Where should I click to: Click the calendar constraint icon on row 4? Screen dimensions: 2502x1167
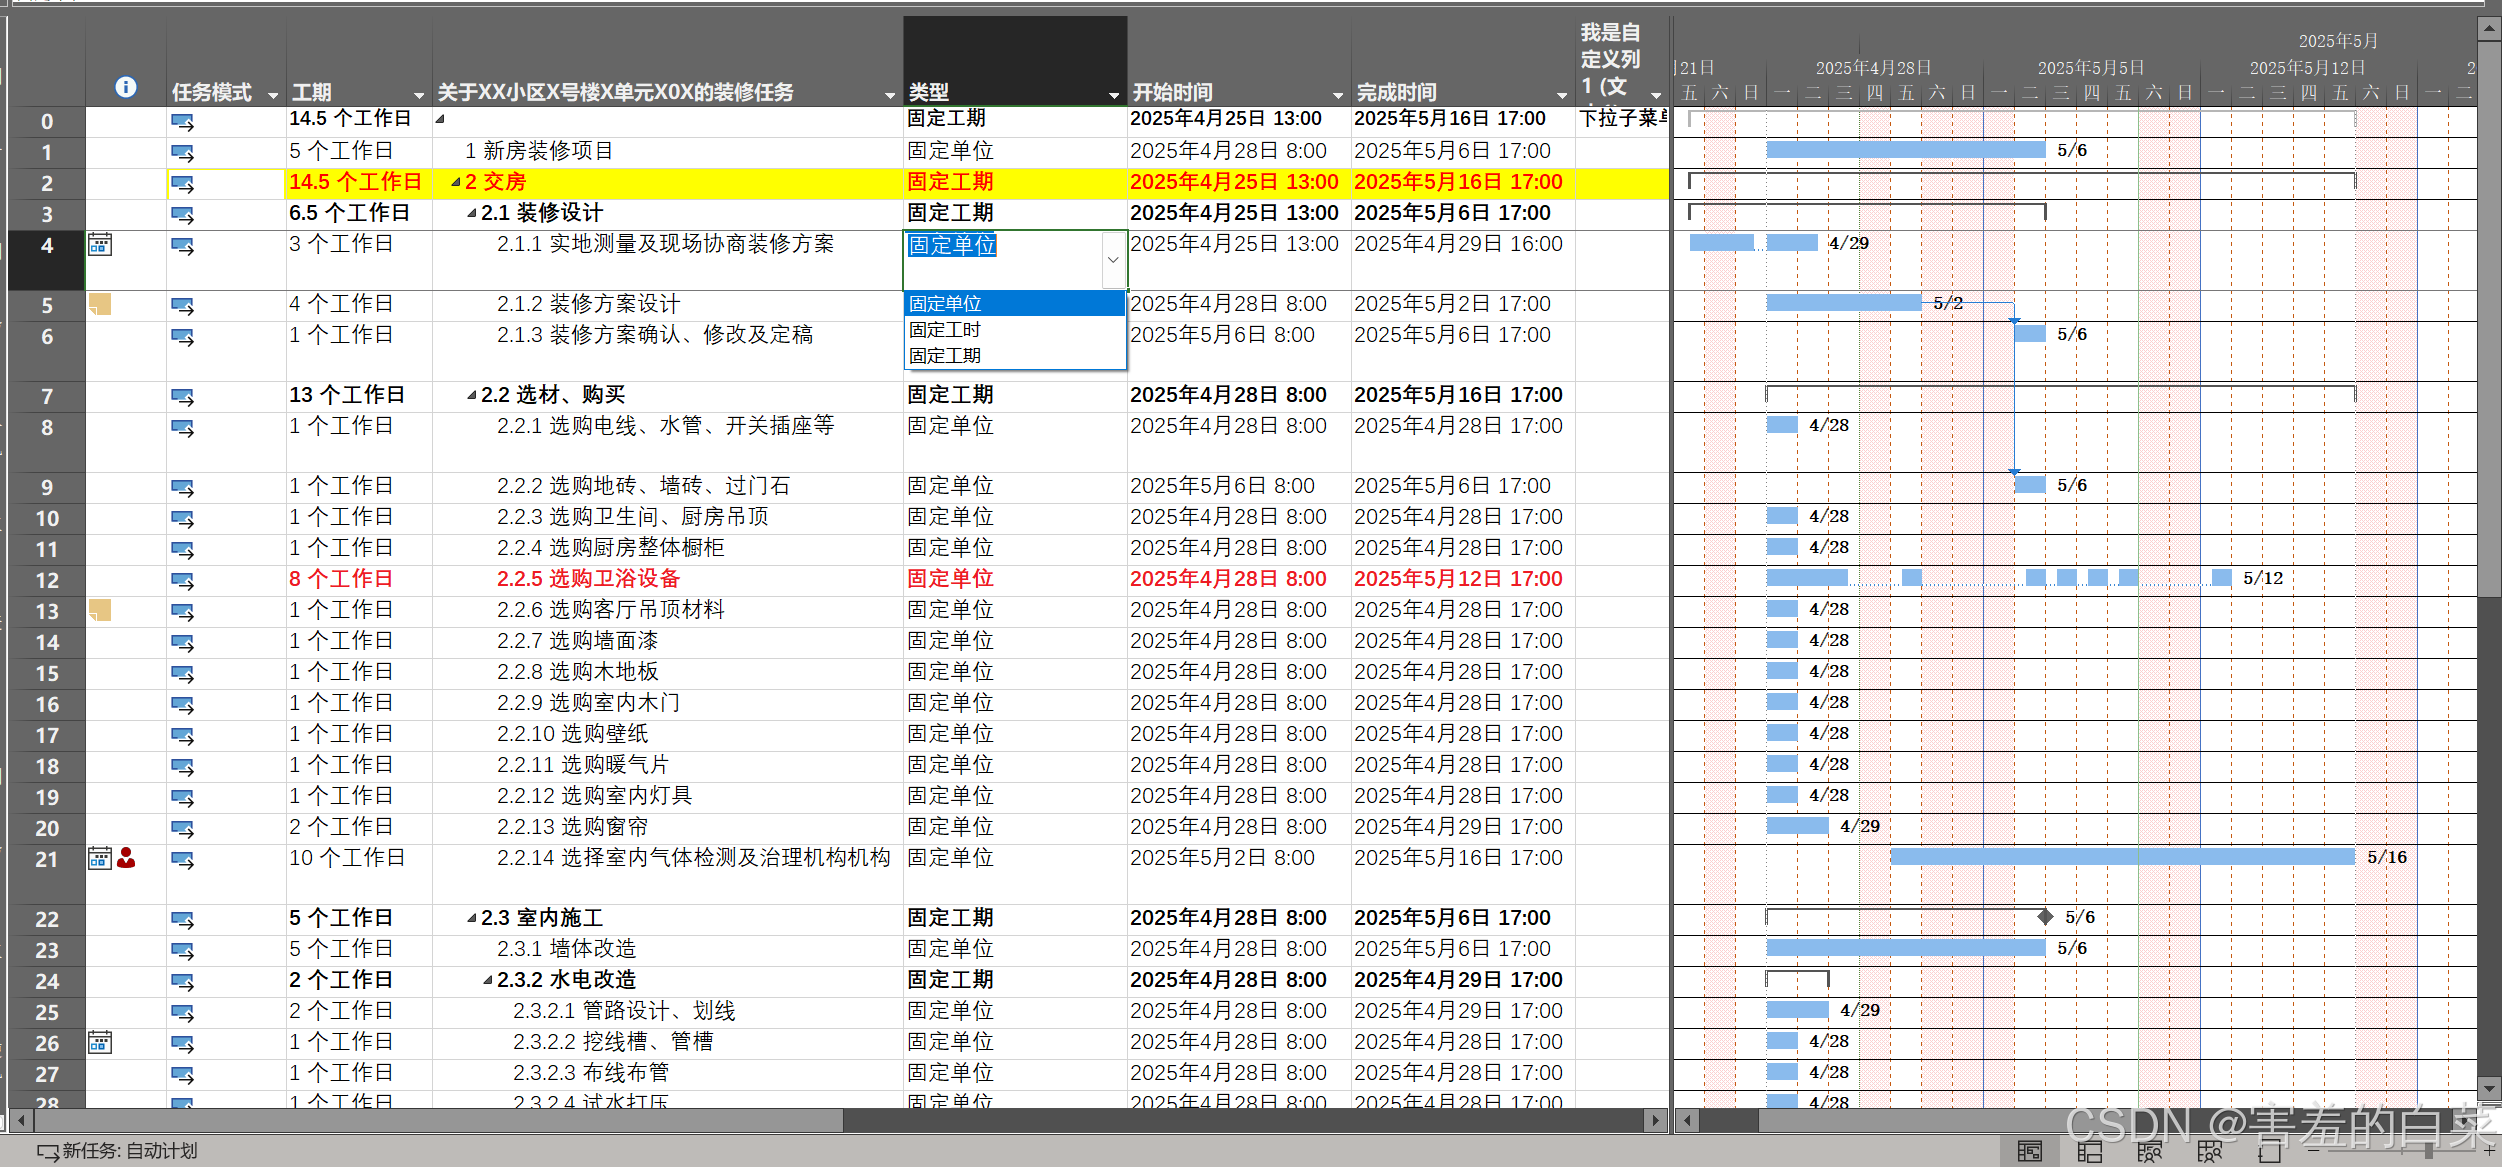point(100,244)
